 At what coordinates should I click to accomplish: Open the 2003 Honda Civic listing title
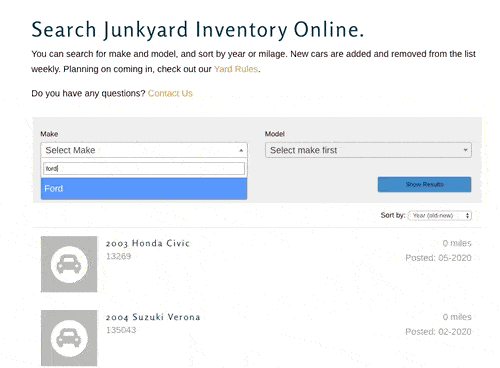coord(148,243)
